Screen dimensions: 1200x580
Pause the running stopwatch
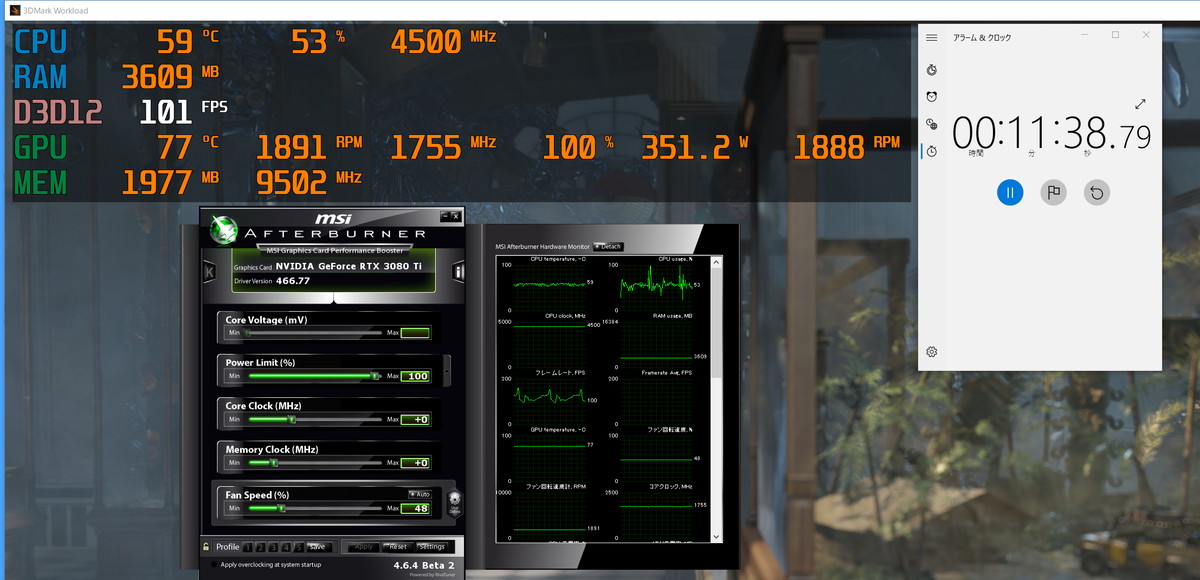pos(1010,192)
